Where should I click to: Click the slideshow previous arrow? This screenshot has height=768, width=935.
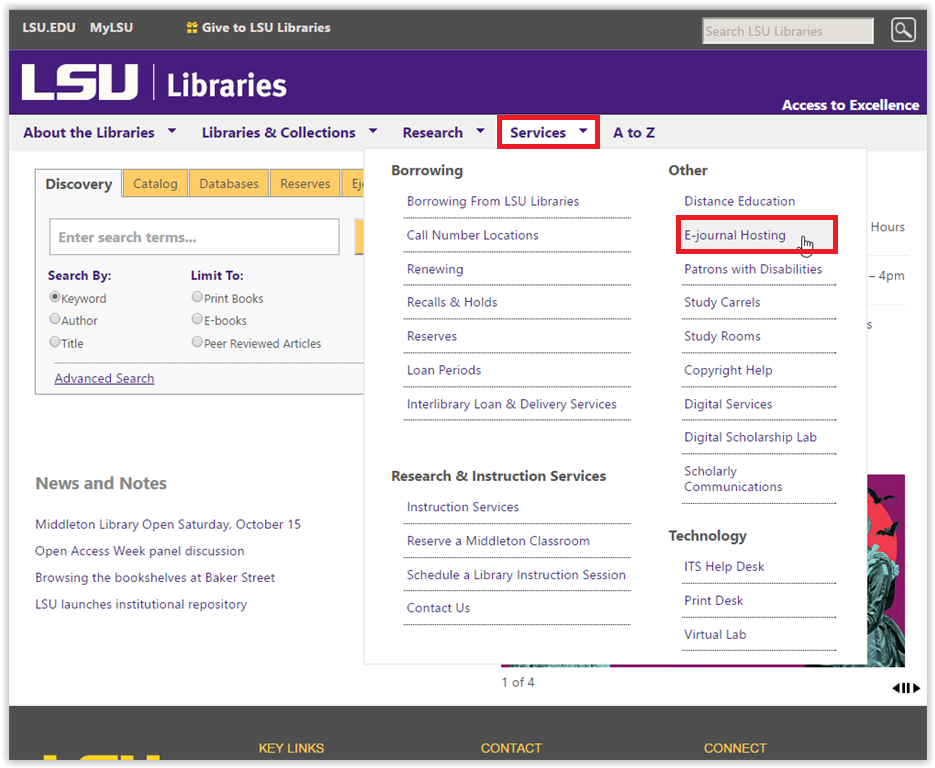click(896, 688)
